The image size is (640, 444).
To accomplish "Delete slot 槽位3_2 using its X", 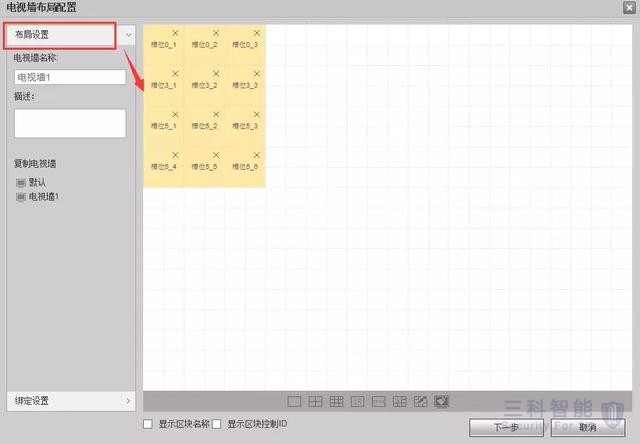I will 216,74.
